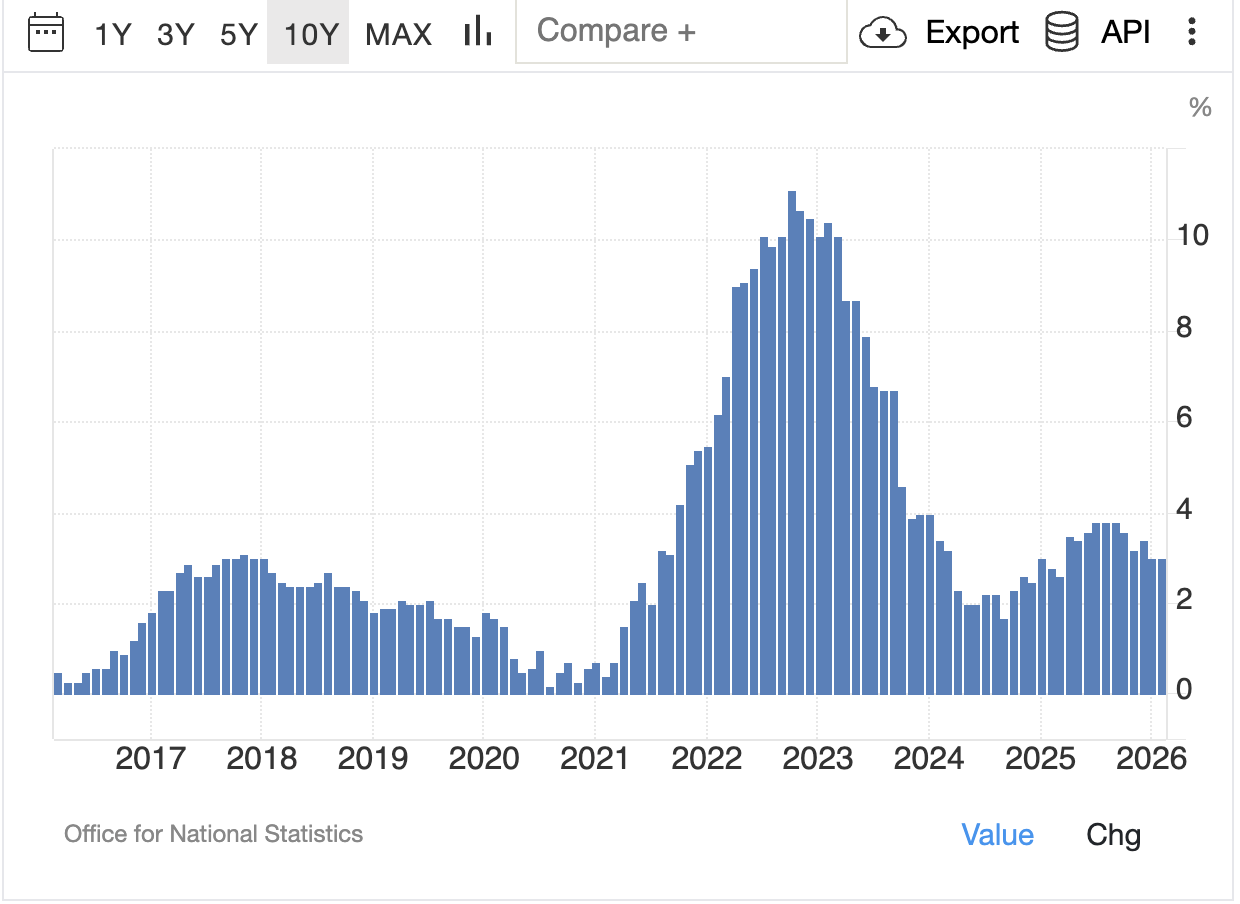Click the 2017 x-axis label

tap(150, 759)
